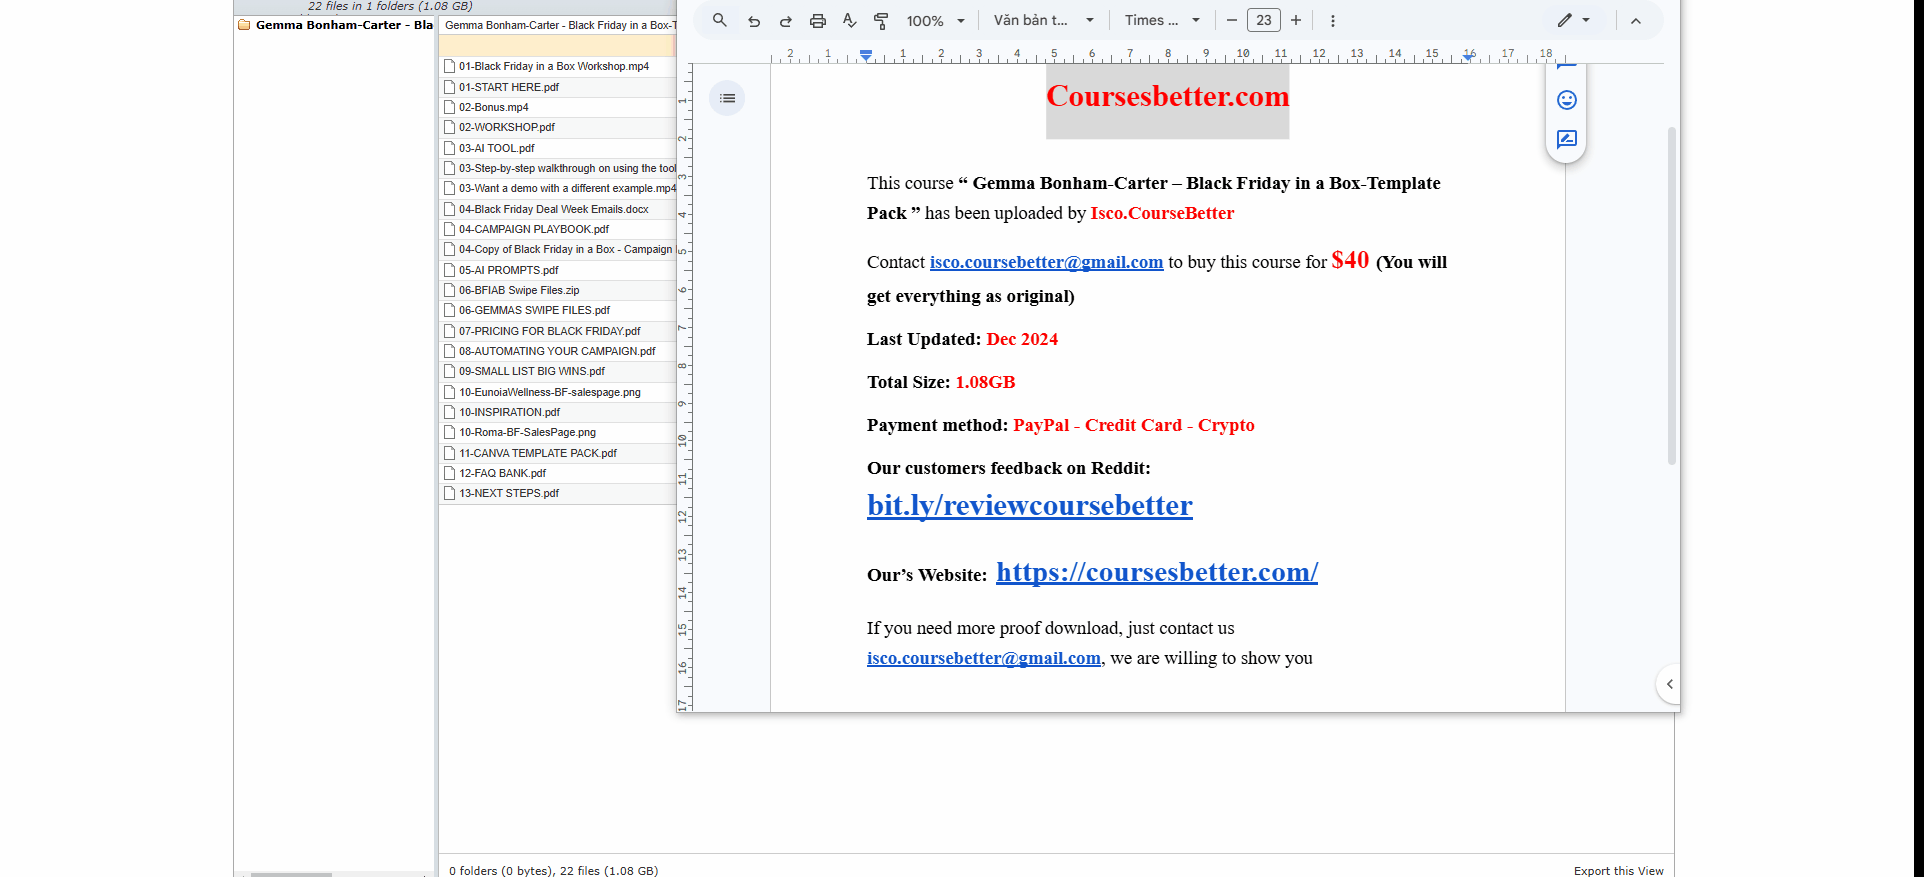Image resolution: width=1924 pixels, height=877 pixels.
Task: Add an emoji reaction
Action: click(x=1566, y=100)
